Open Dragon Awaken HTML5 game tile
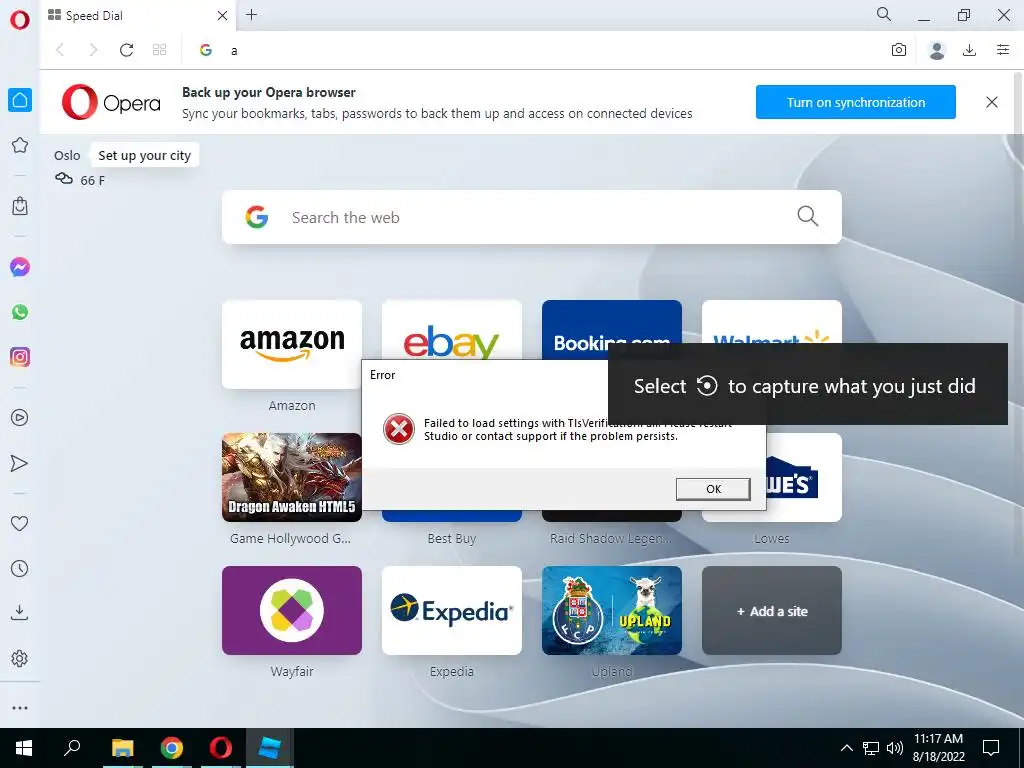The image size is (1024, 768). pyautogui.click(x=292, y=477)
